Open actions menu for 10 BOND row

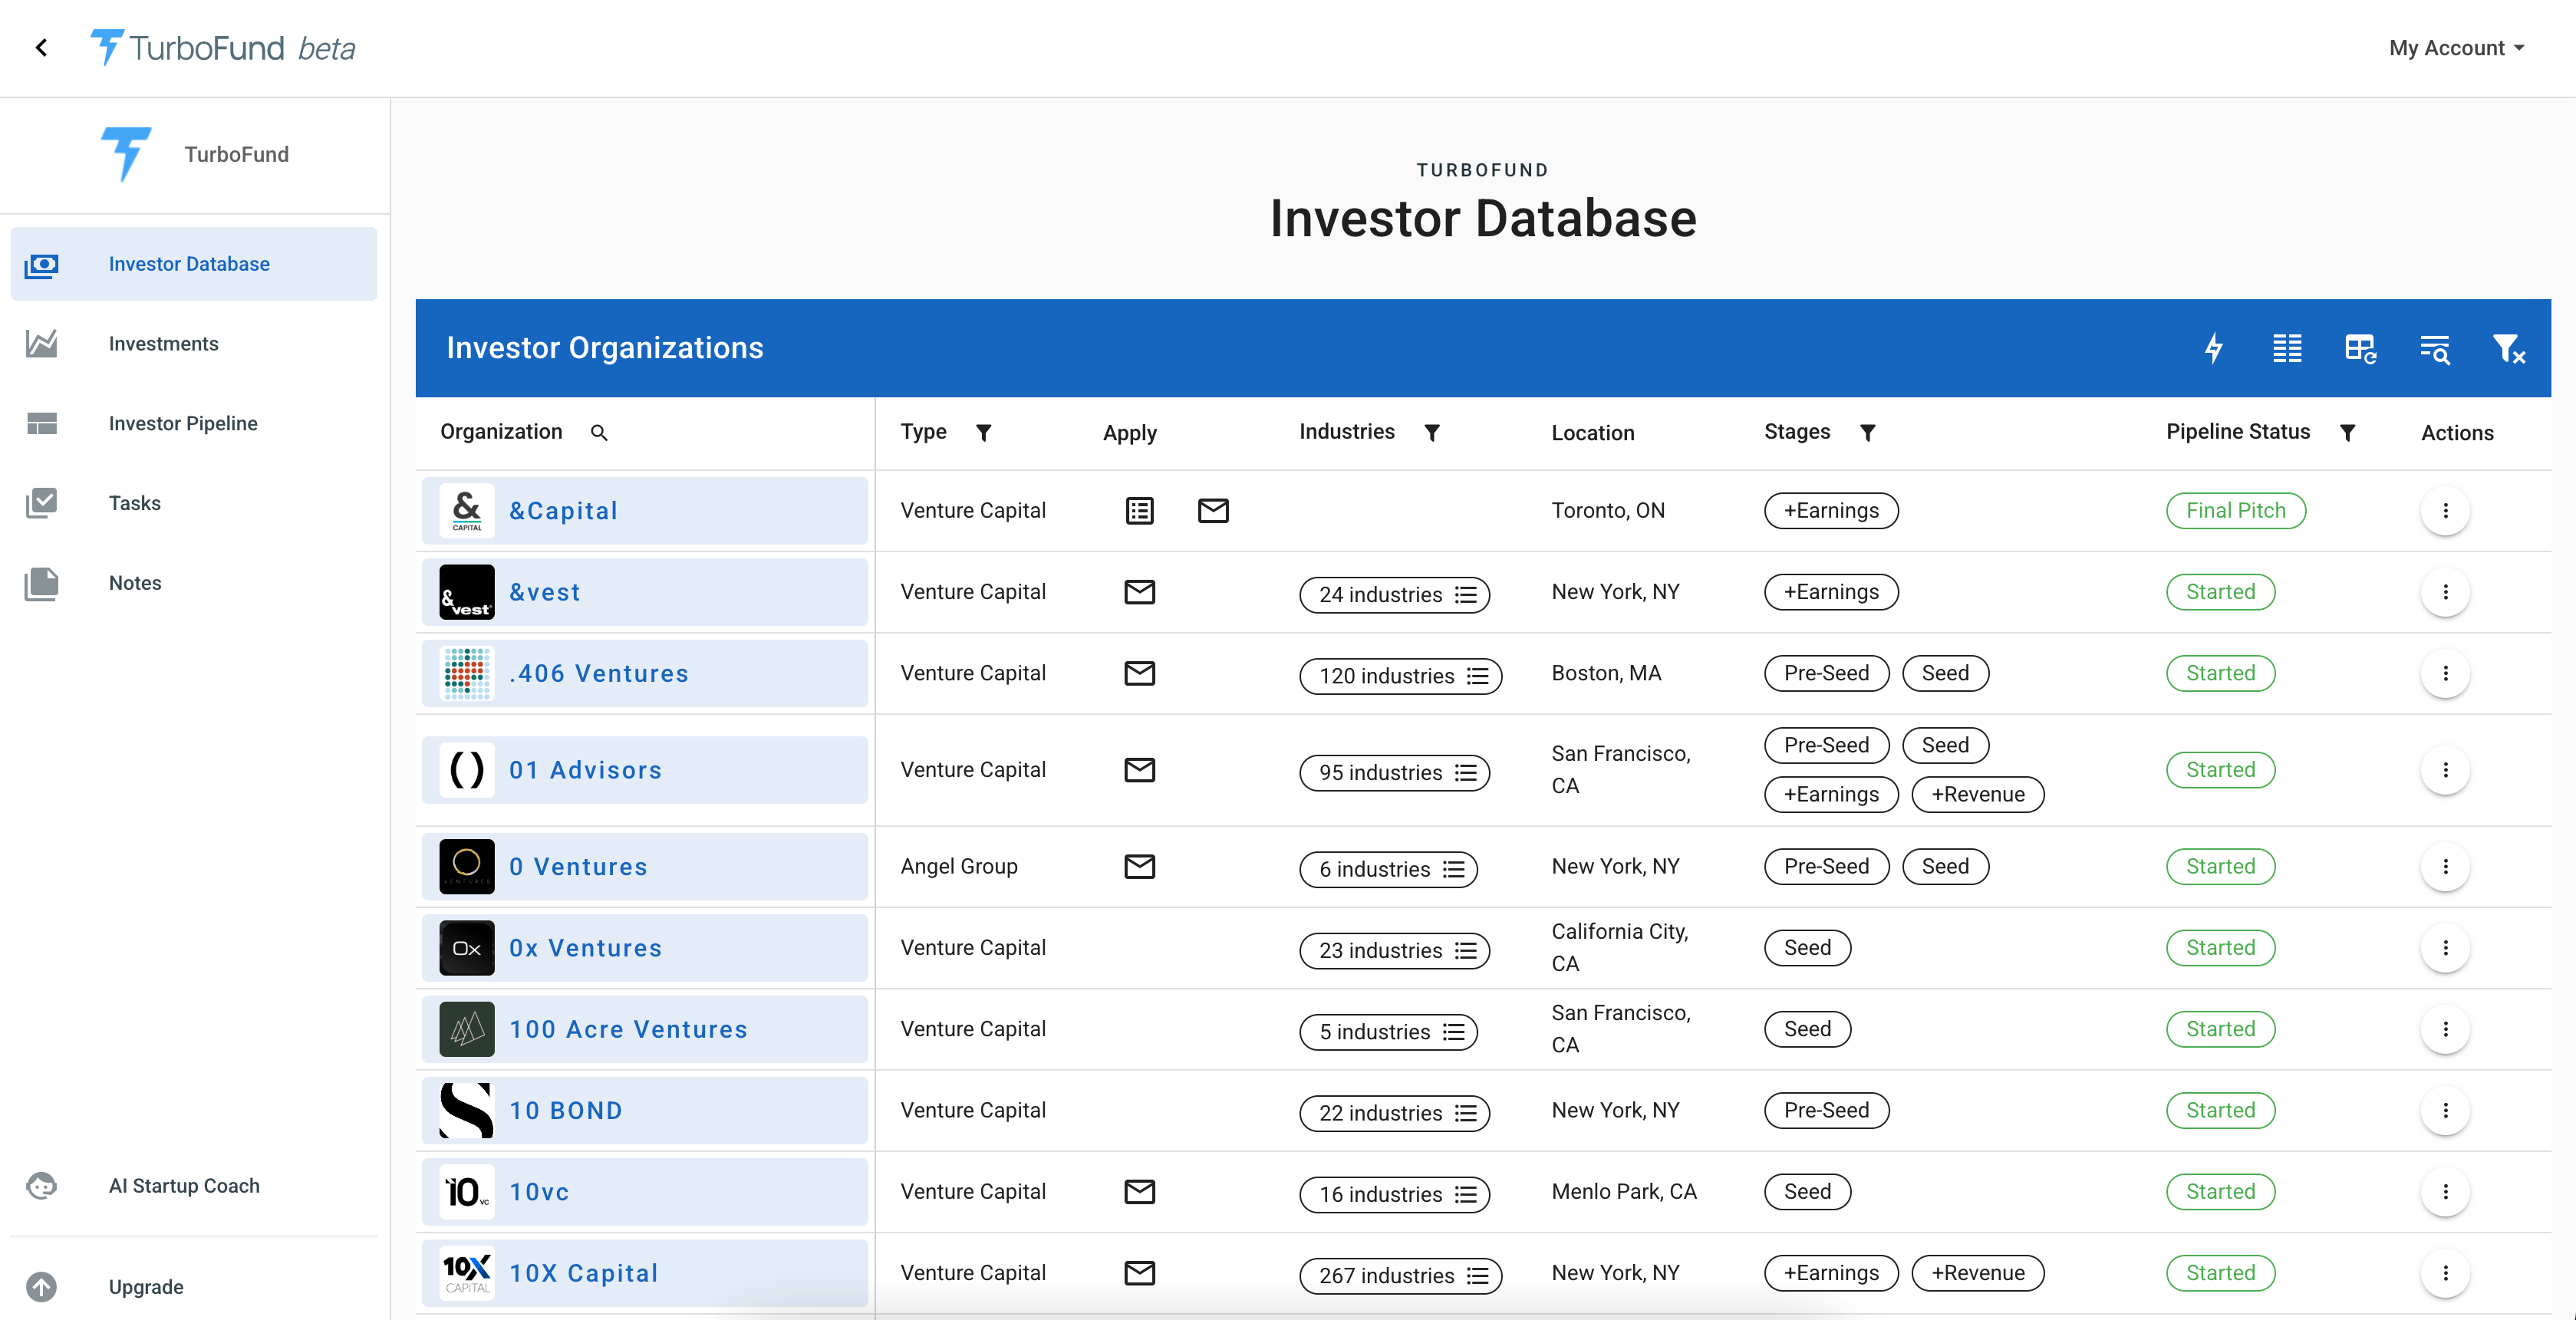click(2446, 1111)
